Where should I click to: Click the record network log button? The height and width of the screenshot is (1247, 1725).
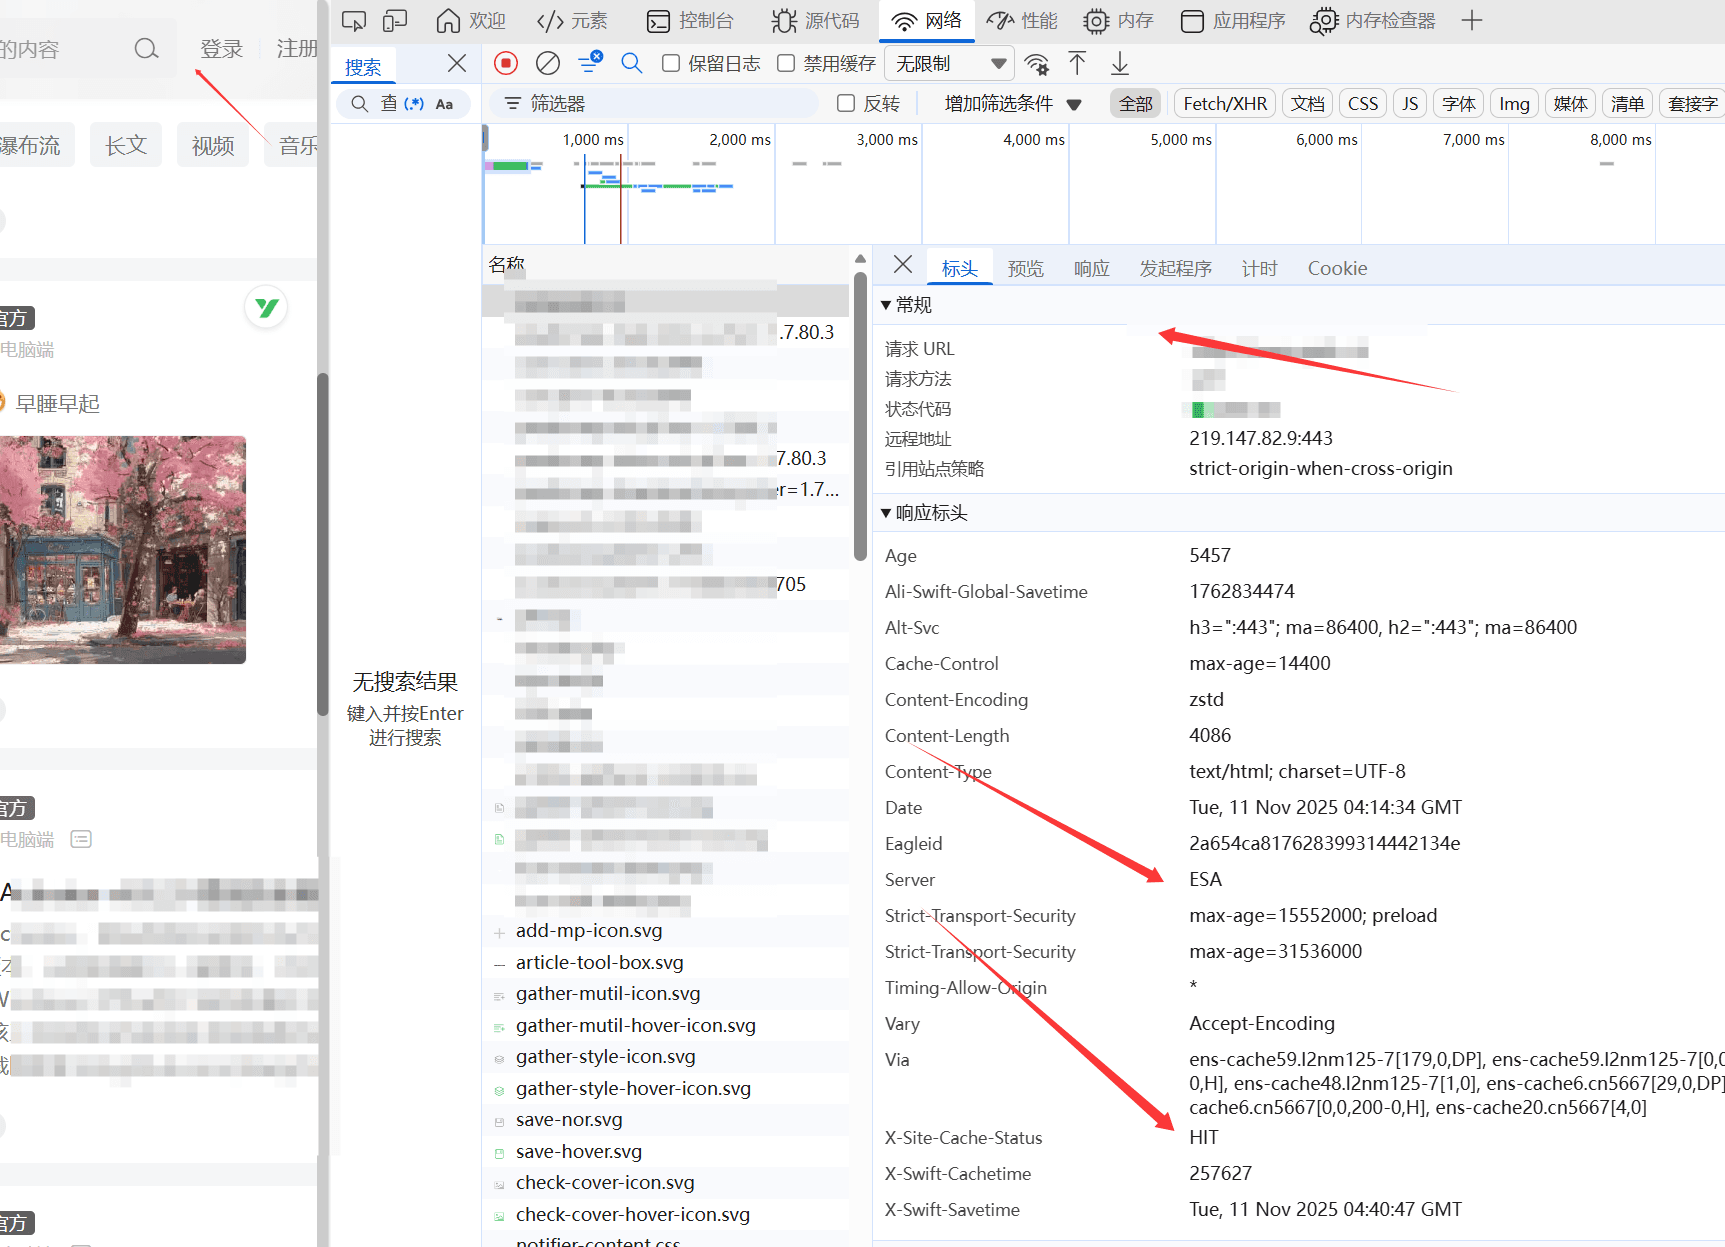pyautogui.click(x=506, y=64)
